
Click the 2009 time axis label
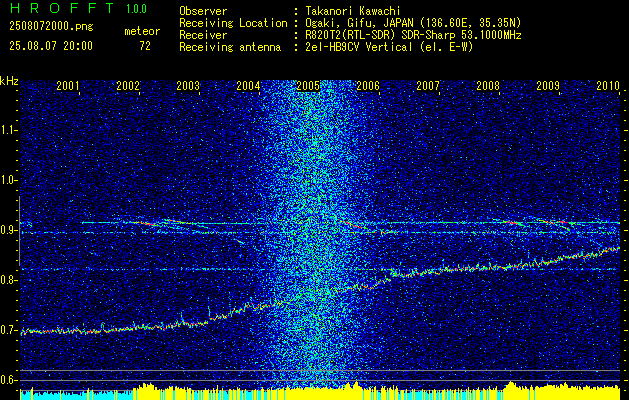548,85
